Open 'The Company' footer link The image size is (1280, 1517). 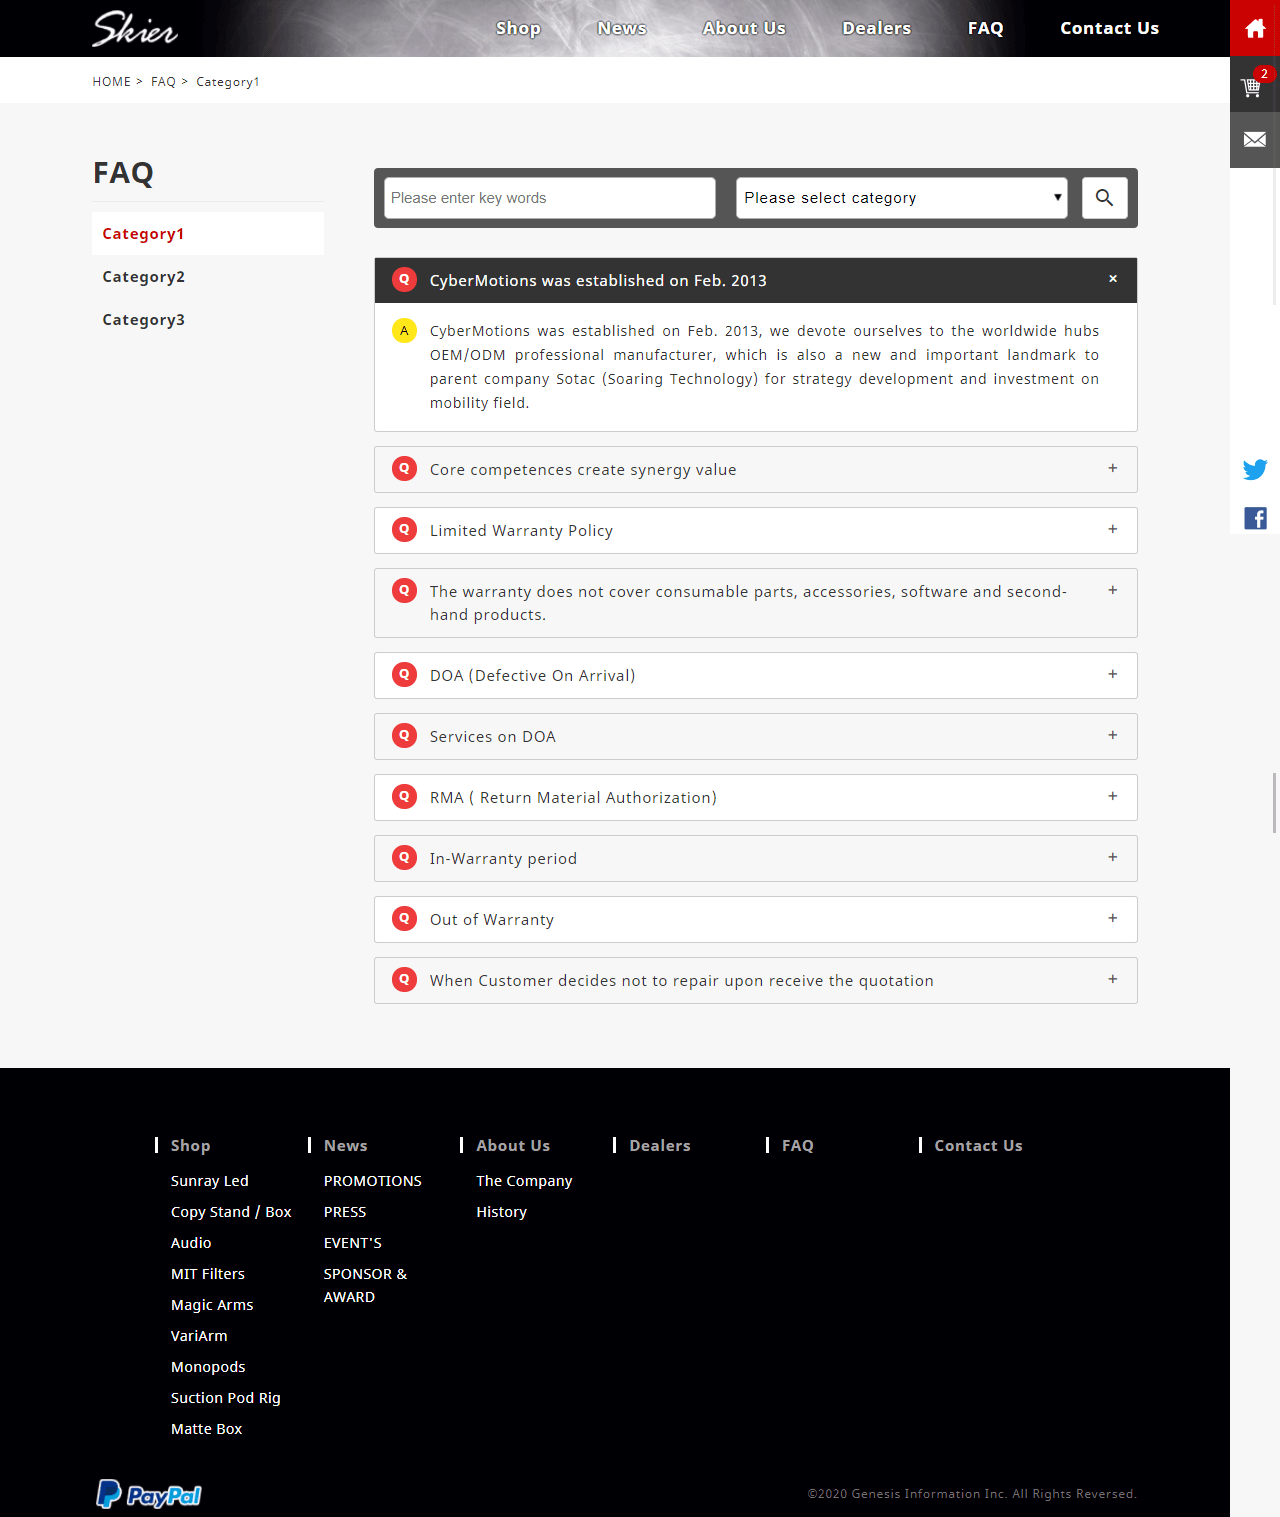pyautogui.click(x=524, y=1180)
